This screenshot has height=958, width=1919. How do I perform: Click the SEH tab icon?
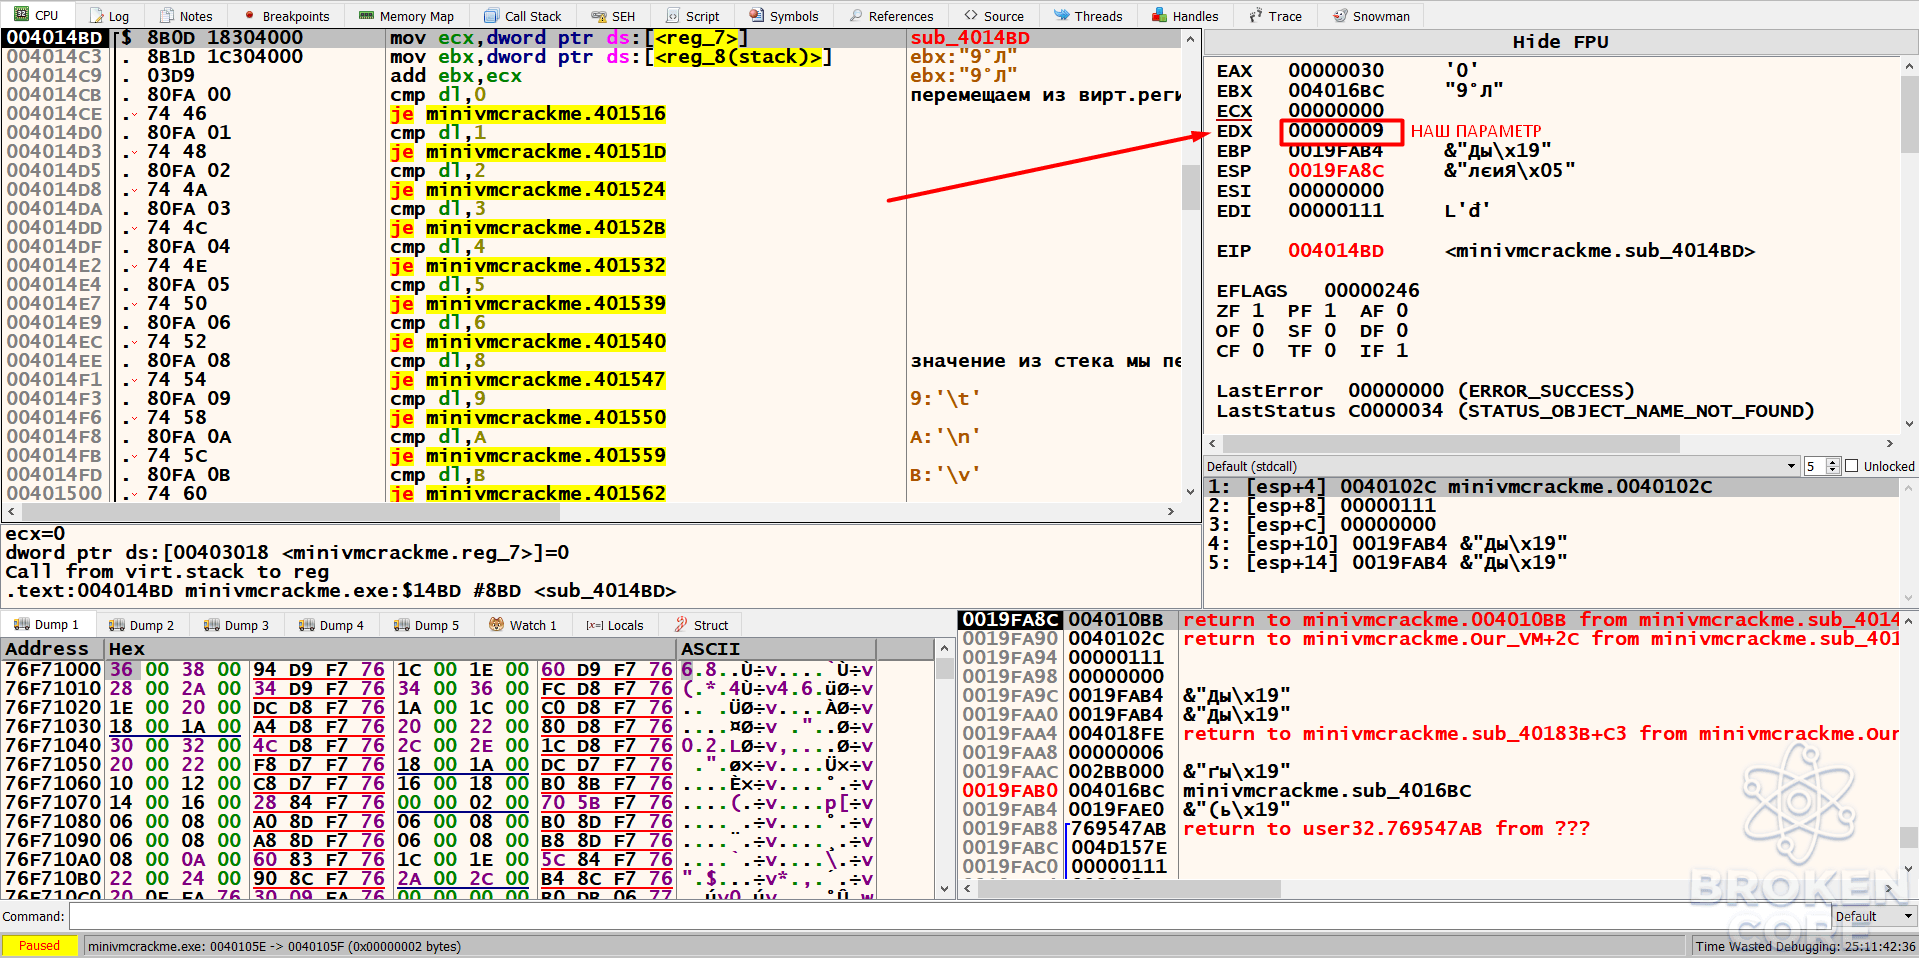click(598, 16)
